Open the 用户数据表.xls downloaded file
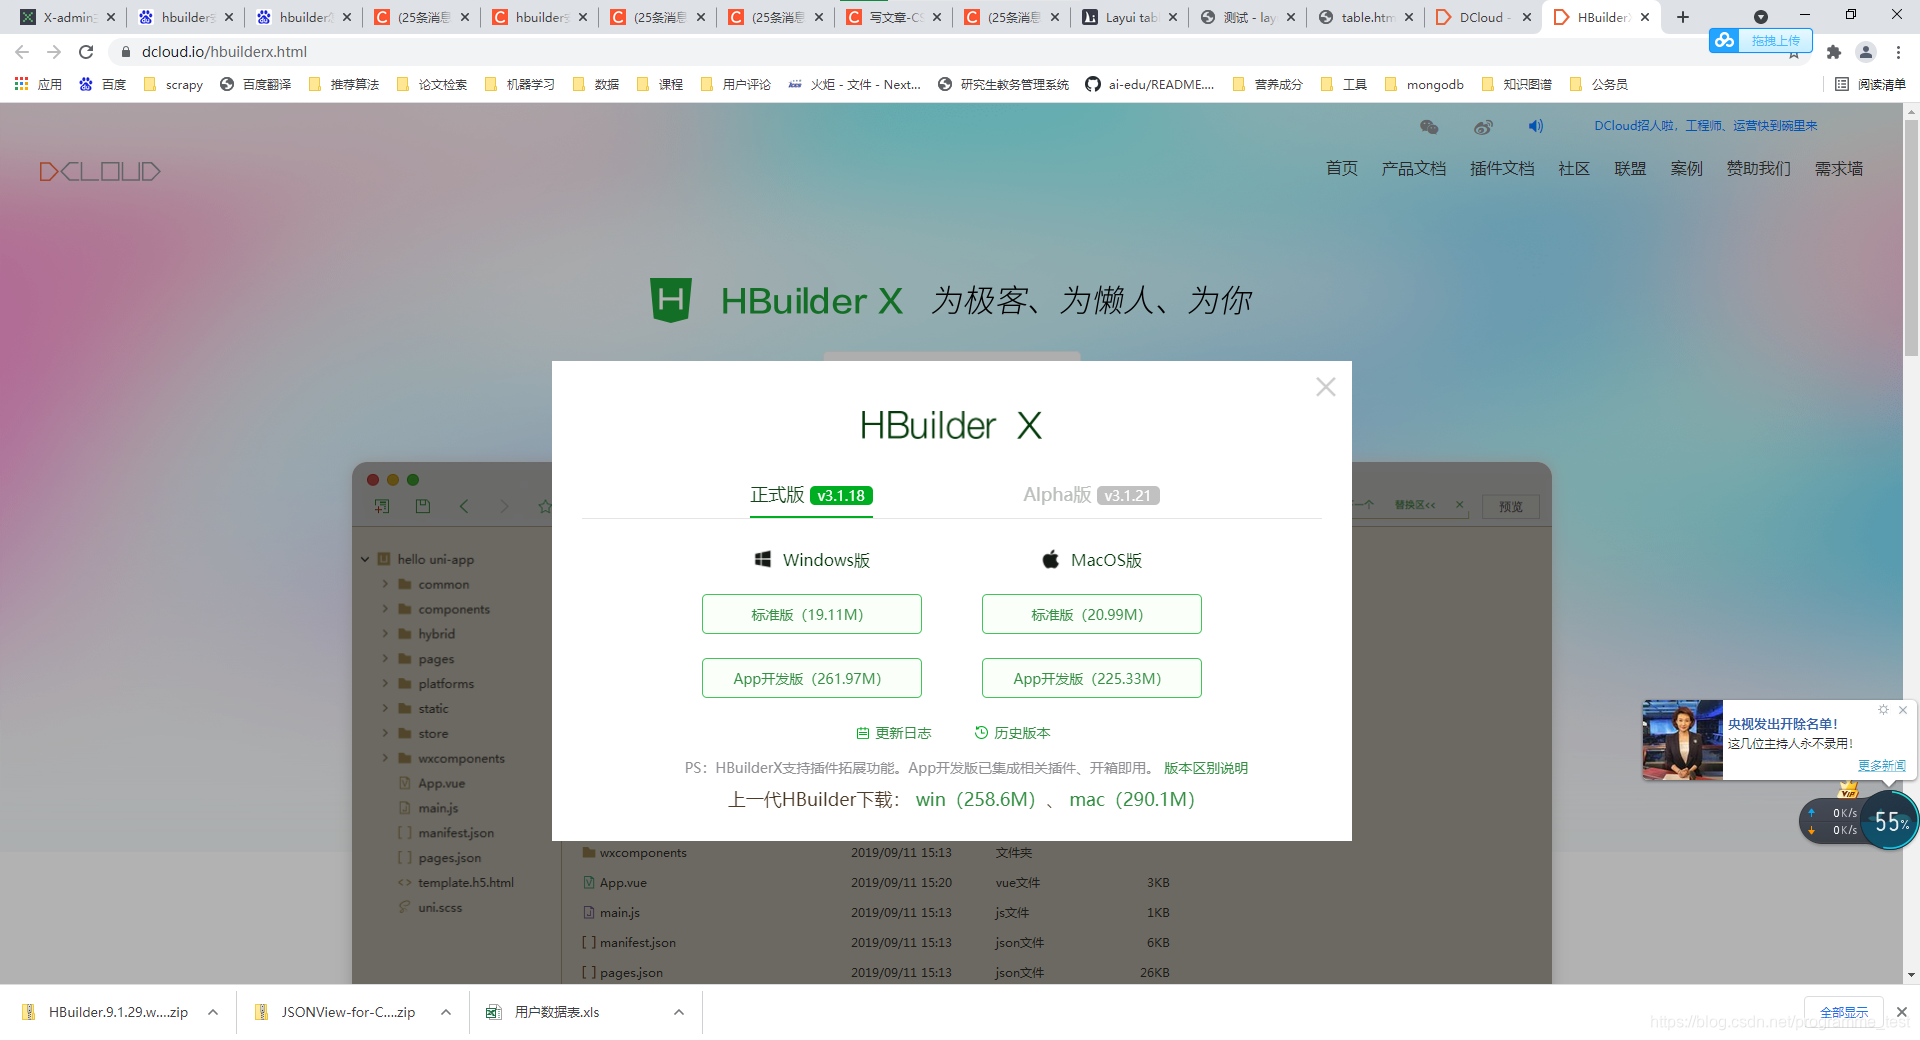Screen dimensions: 1920x1040 (543, 1012)
